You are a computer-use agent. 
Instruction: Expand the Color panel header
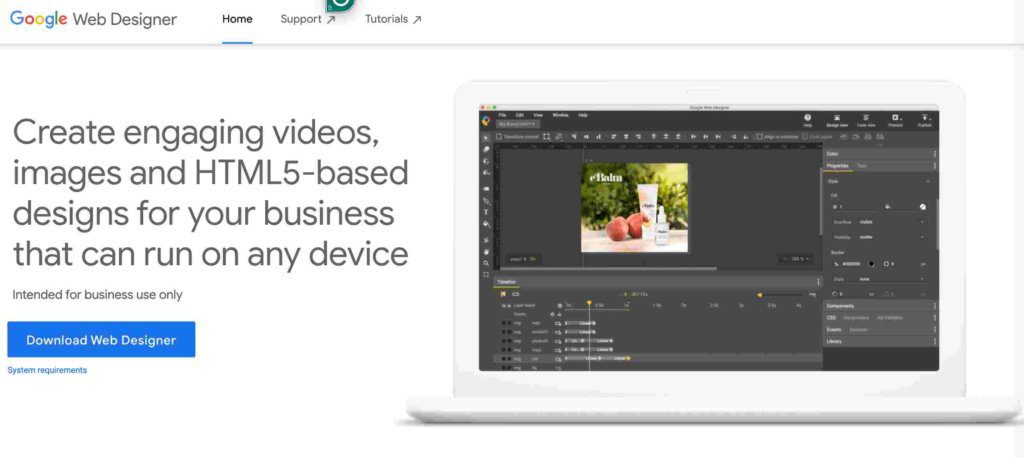click(878, 154)
